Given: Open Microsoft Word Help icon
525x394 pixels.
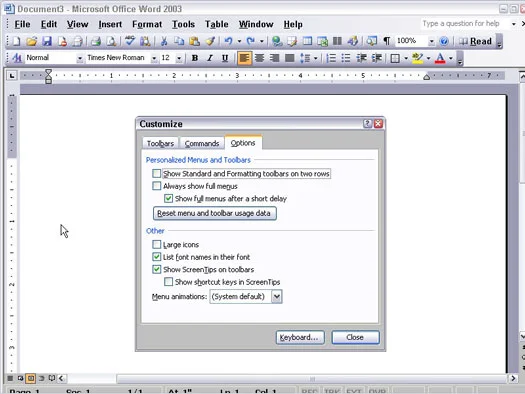Looking at the screenshot, I should [444, 42].
